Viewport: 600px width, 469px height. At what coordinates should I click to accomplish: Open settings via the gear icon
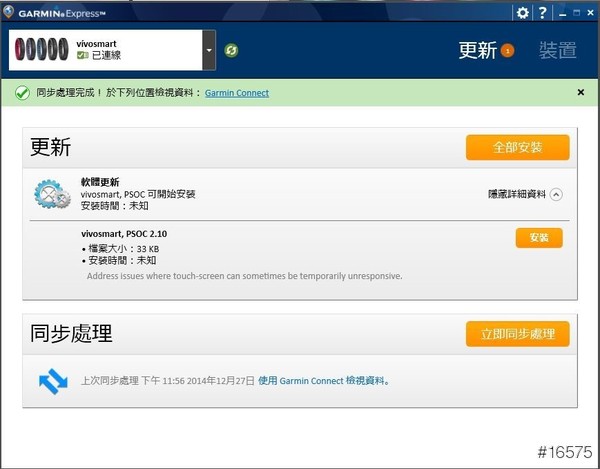pos(522,13)
